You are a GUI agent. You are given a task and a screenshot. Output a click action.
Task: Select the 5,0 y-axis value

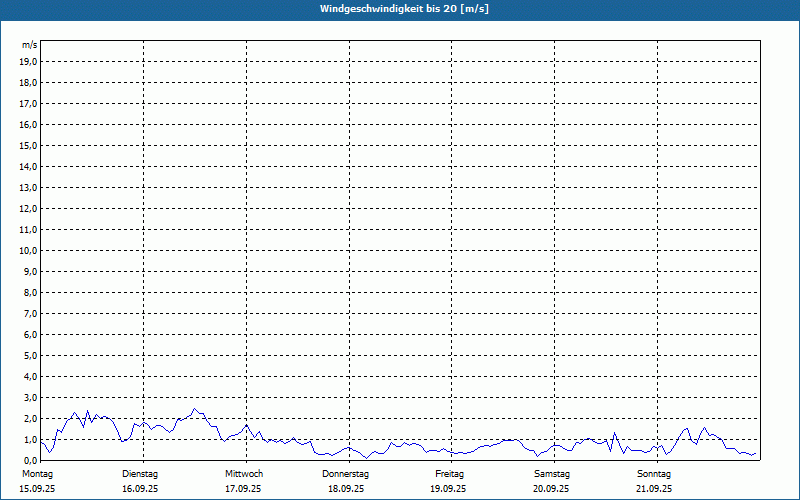point(30,355)
